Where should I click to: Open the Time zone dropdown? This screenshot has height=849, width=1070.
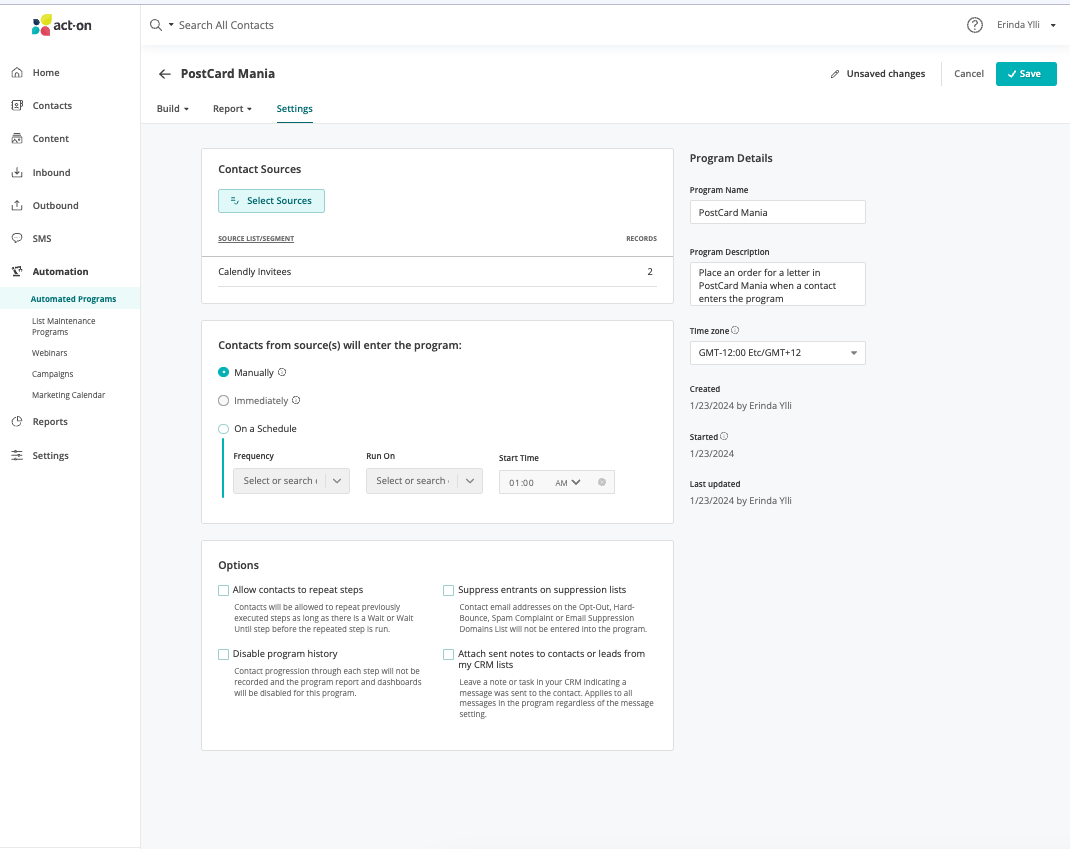(x=777, y=353)
